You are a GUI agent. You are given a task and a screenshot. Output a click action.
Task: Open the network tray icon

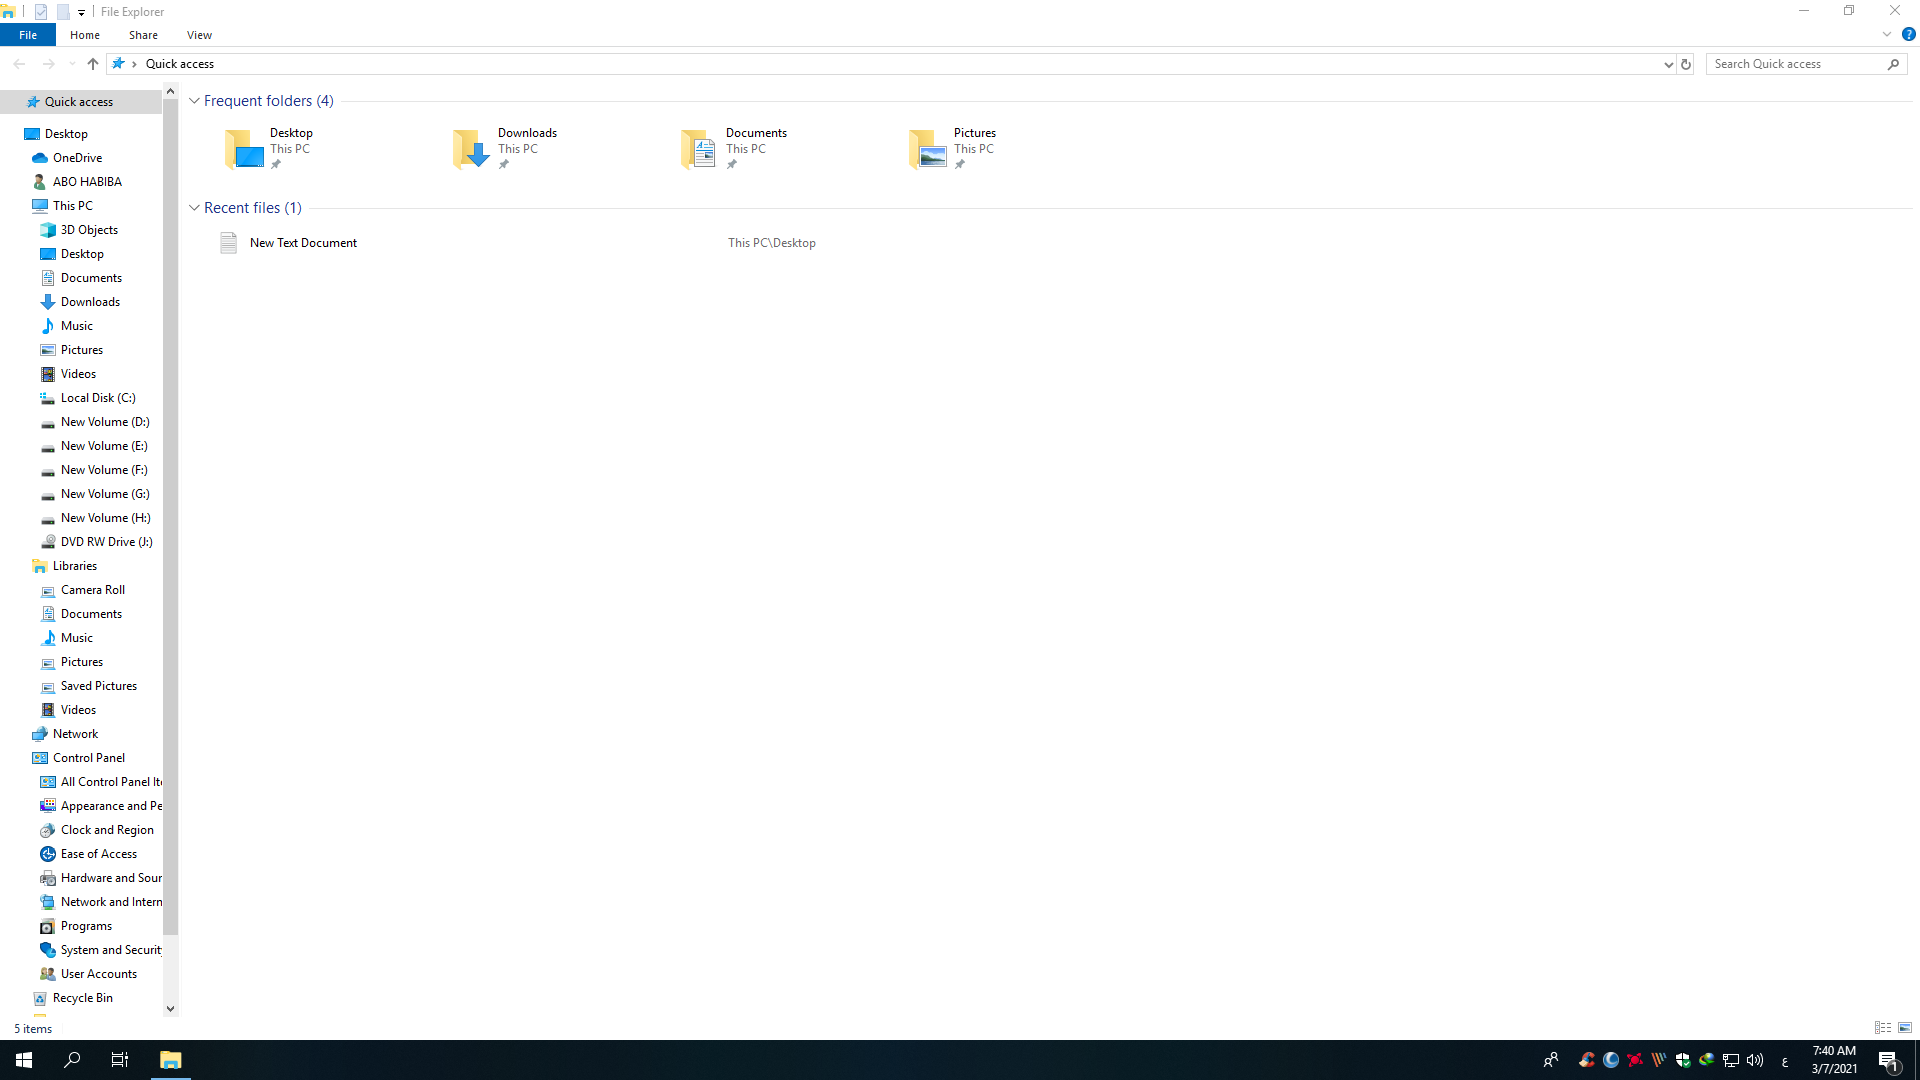coord(1731,1060)
